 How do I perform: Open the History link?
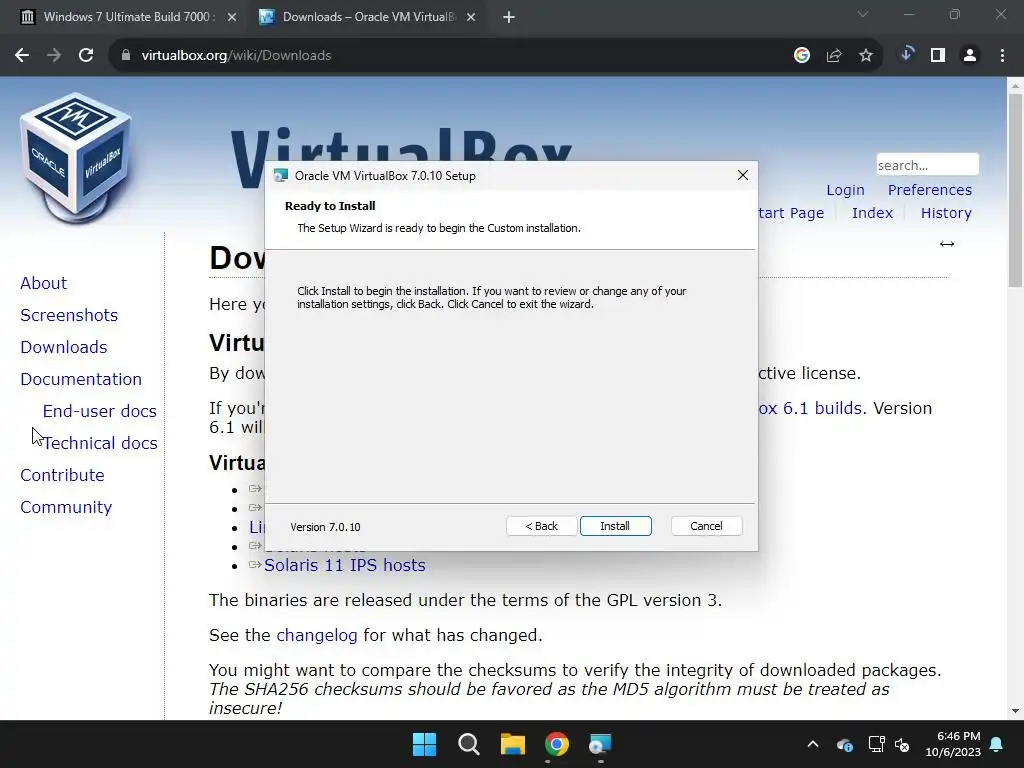pos(946,213)
